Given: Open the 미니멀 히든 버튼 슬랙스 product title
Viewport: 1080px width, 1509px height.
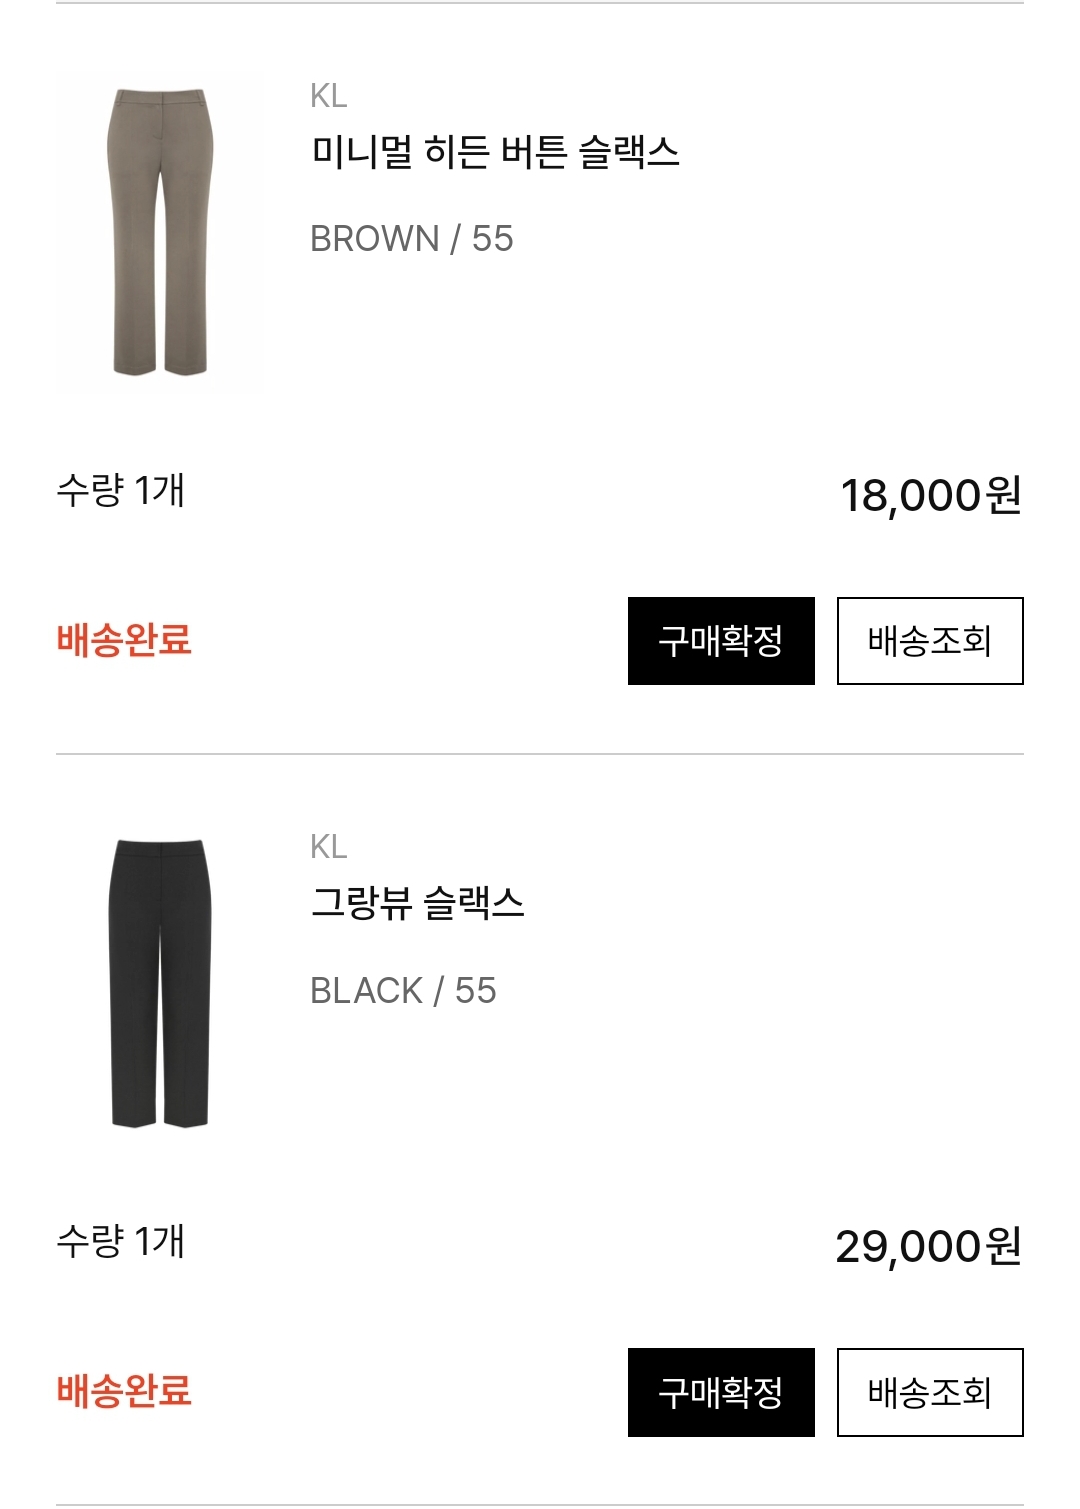Looking at the screenshot, I should click(495, 152).
